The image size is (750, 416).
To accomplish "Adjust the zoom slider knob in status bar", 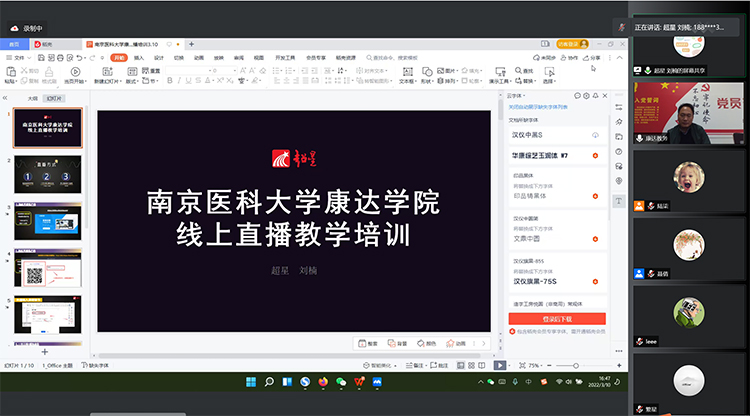I will point(576,365).
